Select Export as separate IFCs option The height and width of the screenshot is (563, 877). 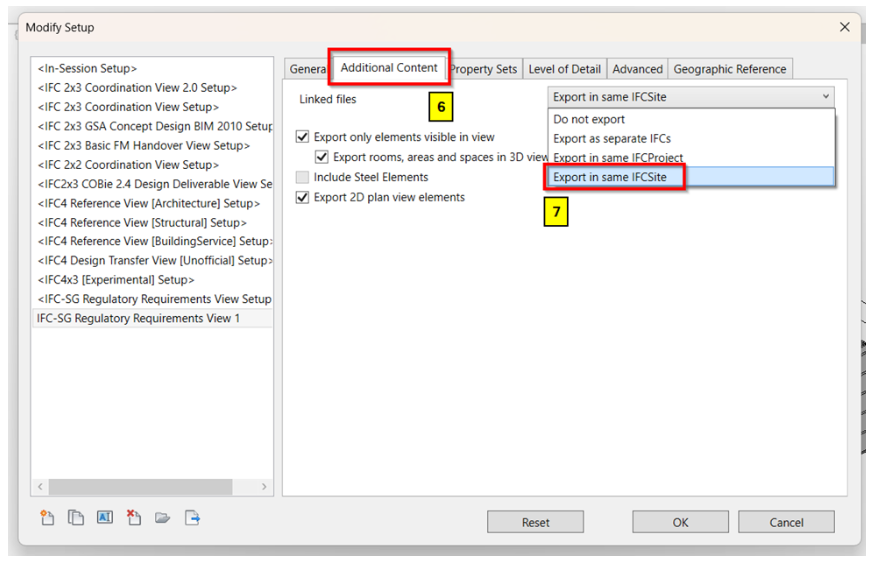[x=611, y=139]
